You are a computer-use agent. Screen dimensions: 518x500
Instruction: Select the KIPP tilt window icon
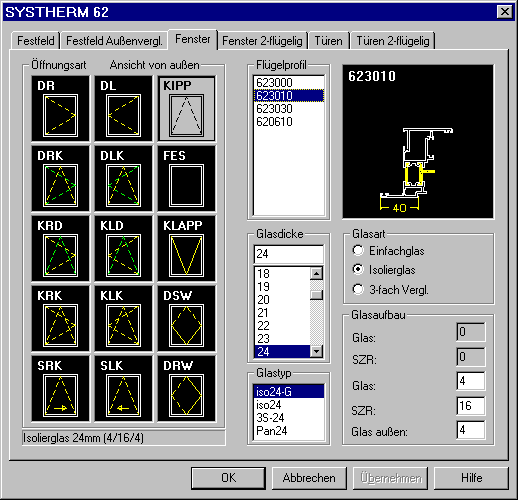186,109
